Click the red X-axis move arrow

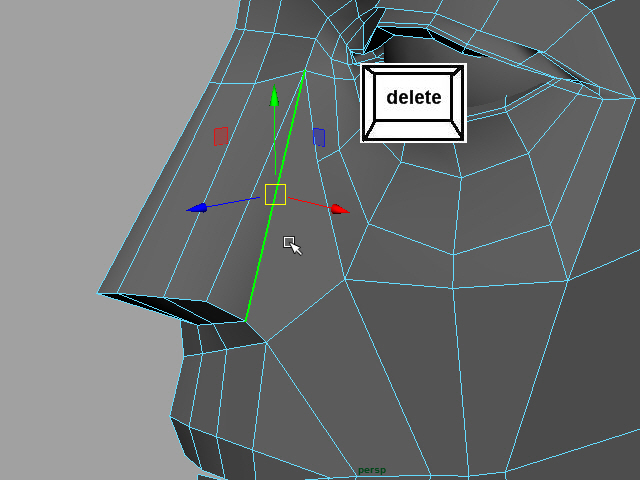click(340, 209)
